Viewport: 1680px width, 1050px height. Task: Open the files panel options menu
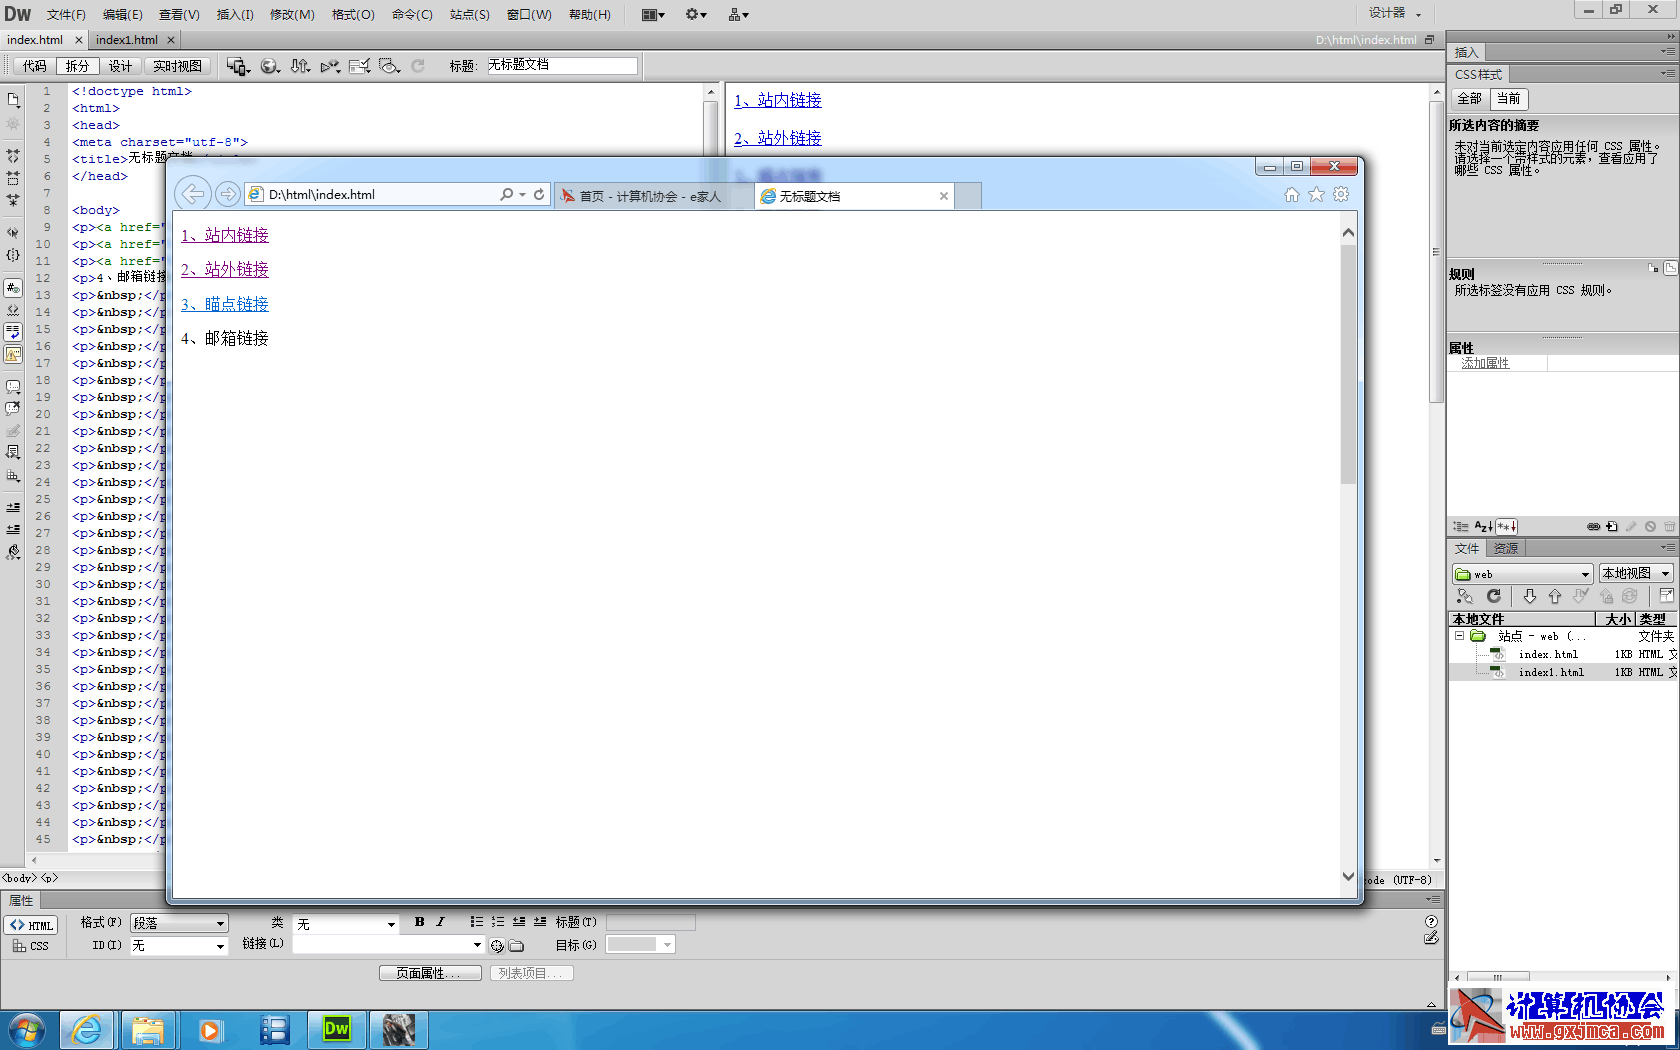(1668, 548)
